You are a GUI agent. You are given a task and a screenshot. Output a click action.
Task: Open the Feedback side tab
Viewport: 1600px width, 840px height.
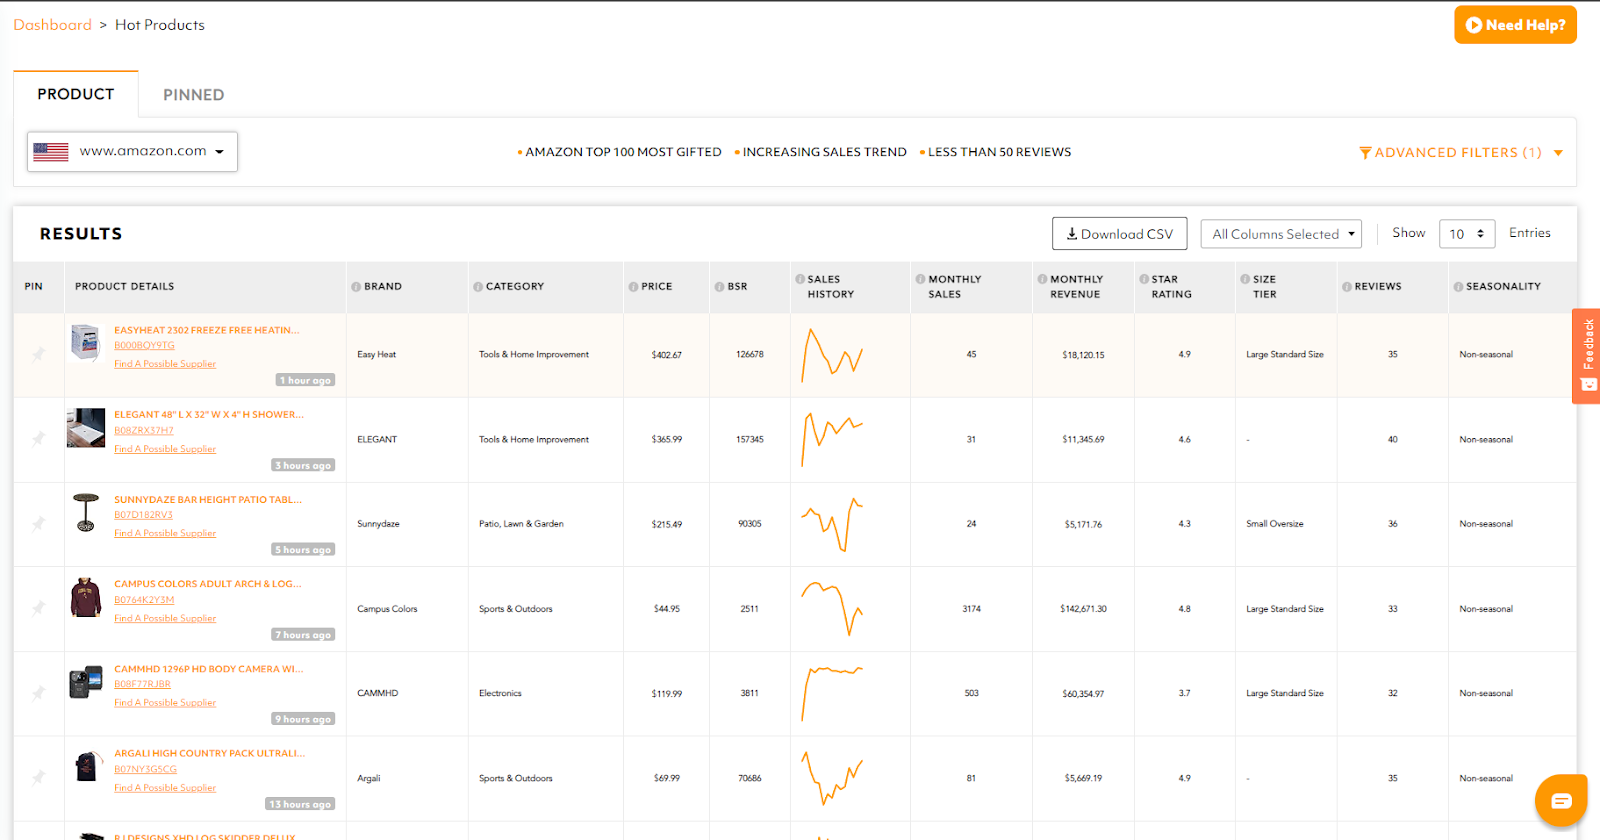pos(1587,355)
